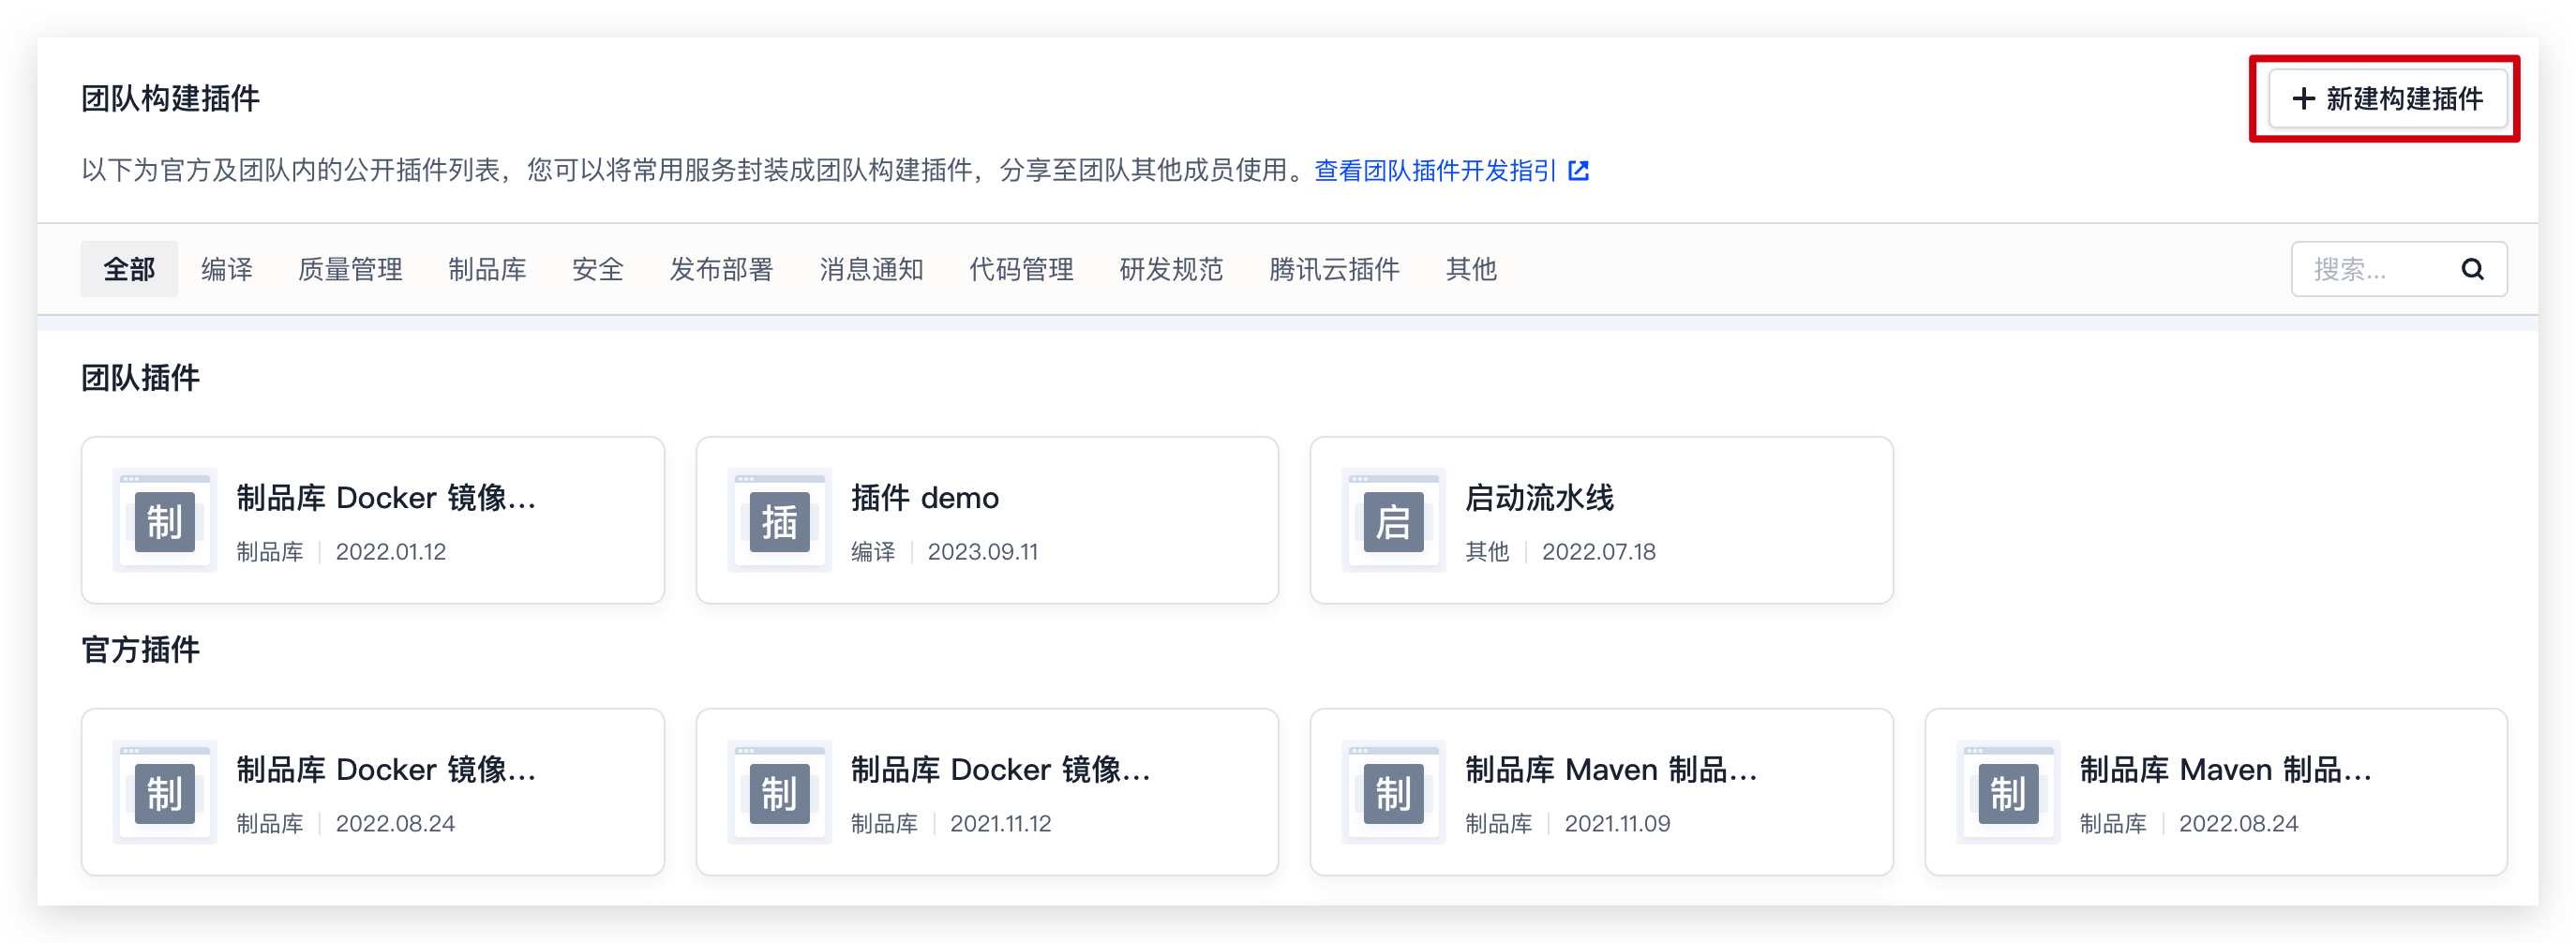Click 制 icon of plugin dated 2021.11.09

point(1393,792)
